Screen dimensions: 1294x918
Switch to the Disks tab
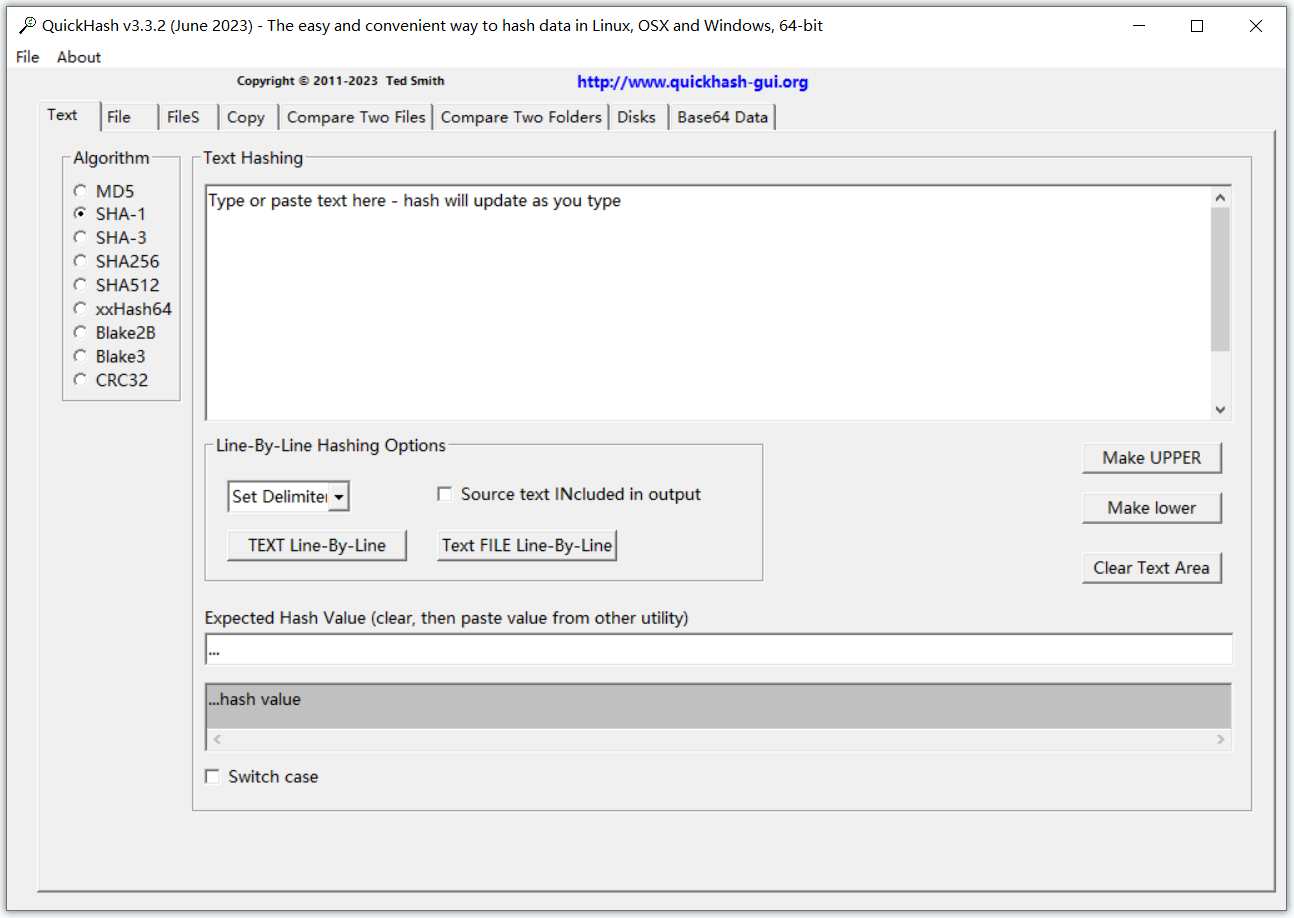point(637,117)
